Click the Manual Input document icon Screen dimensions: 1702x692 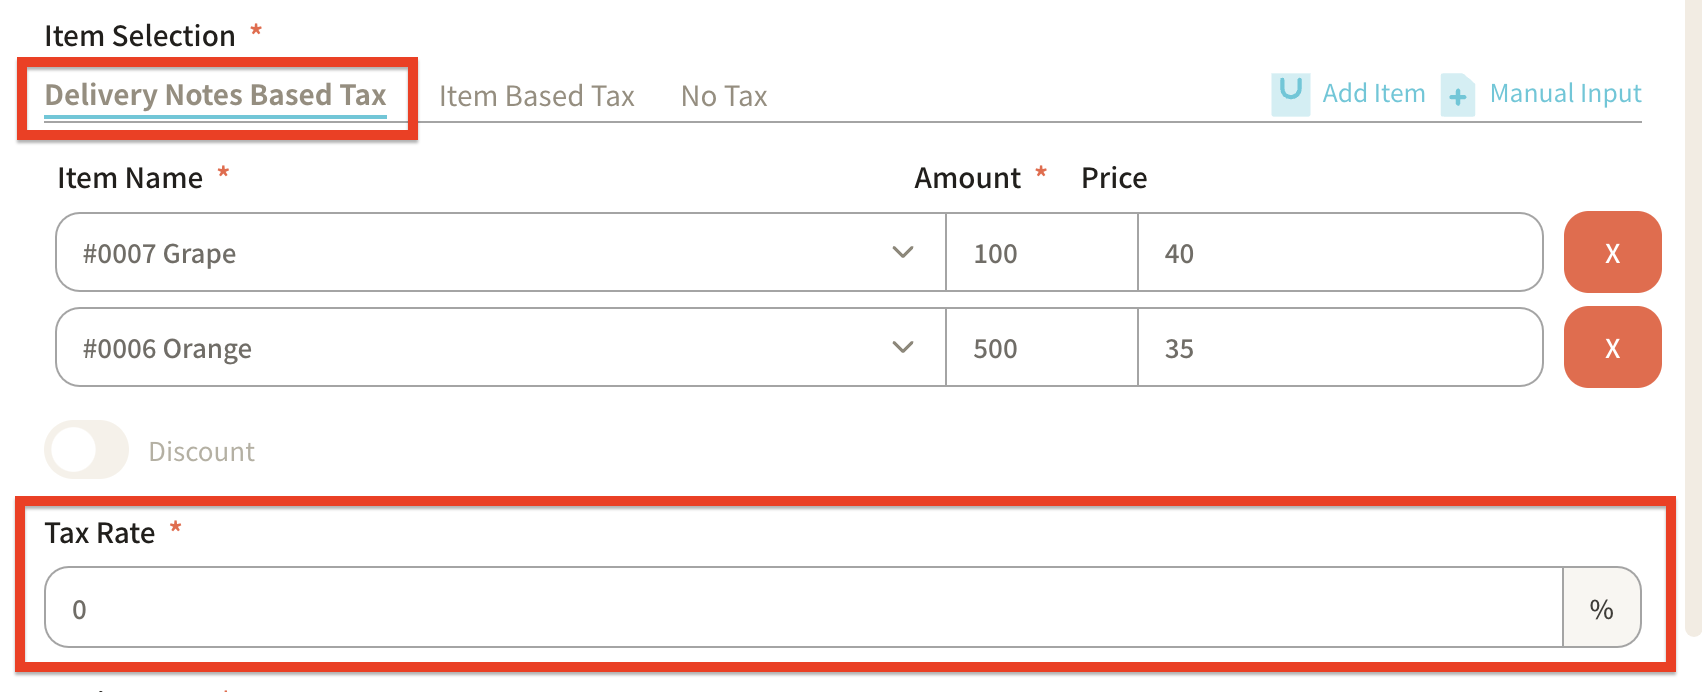coord(1458,95)
